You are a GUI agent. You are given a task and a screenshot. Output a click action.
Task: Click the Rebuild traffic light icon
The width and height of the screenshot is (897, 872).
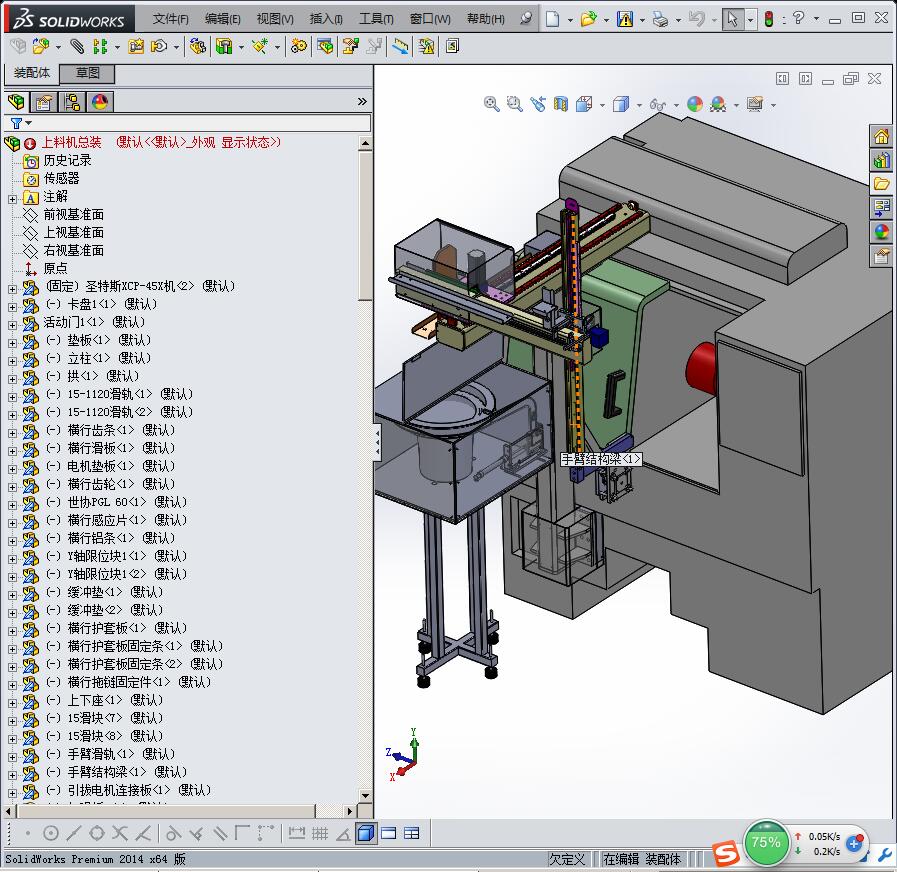pos(768,19)
